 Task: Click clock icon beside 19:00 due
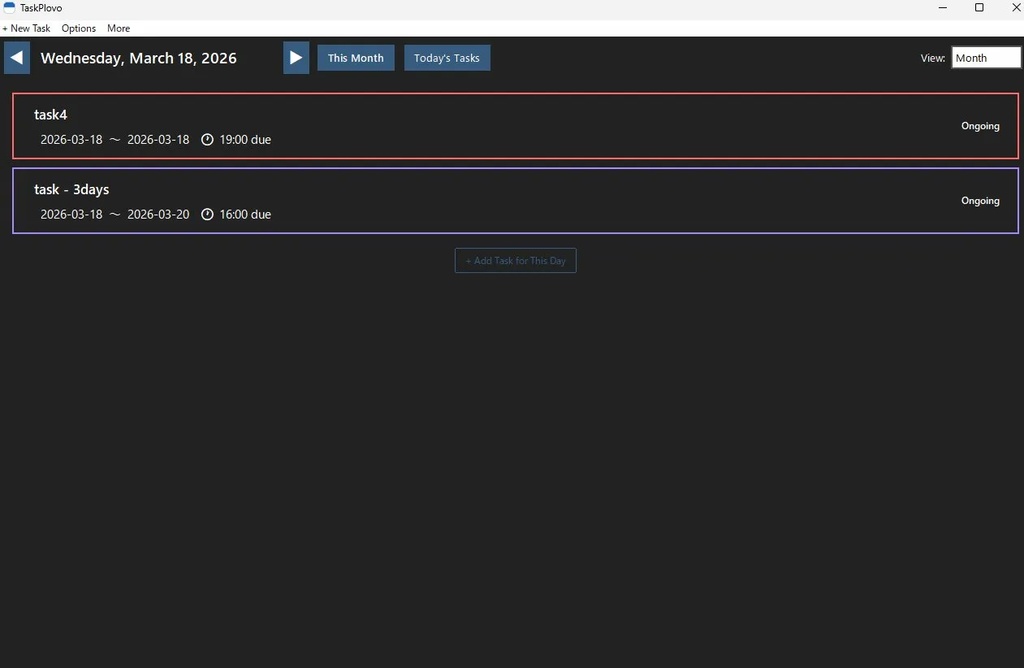tap(207, 139)
